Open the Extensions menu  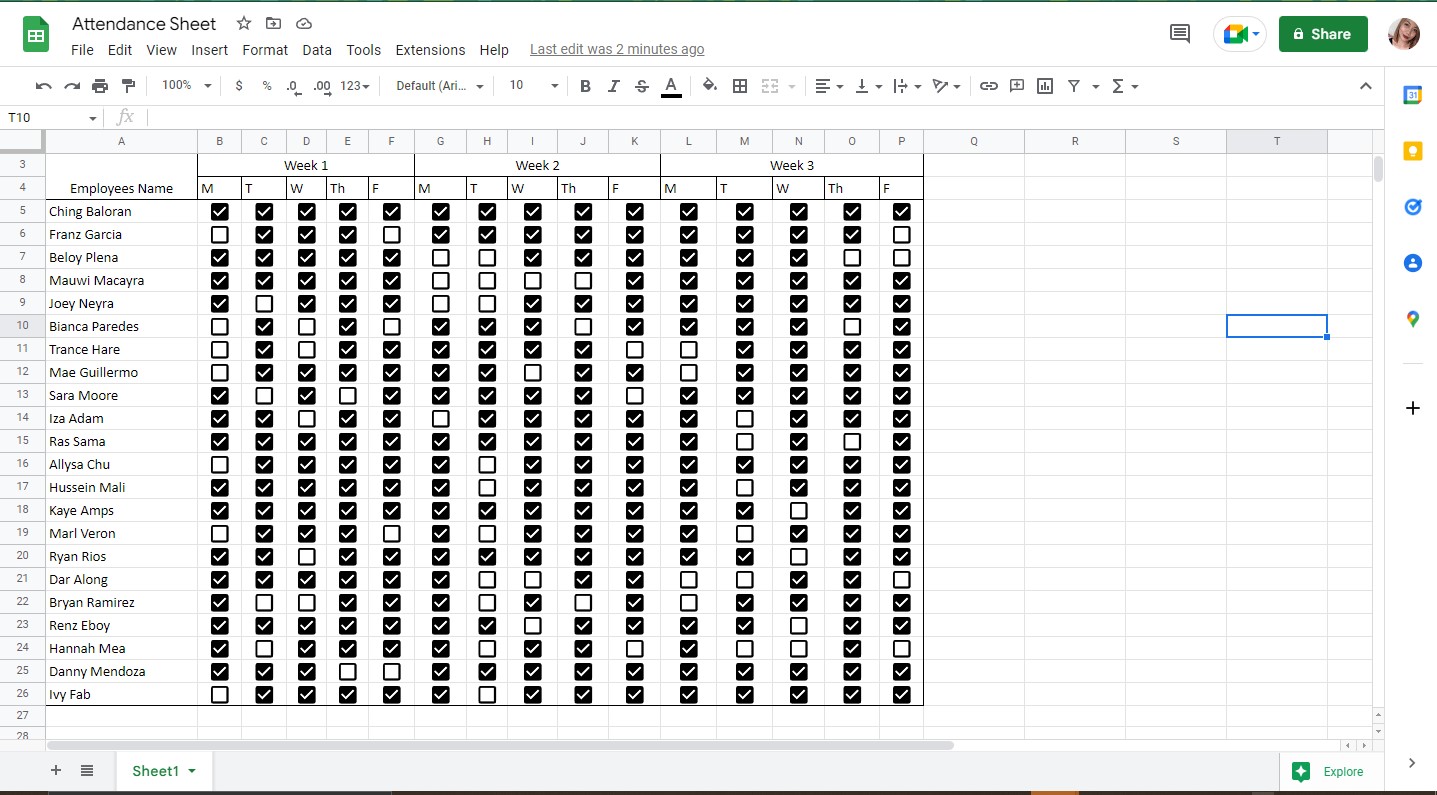(431, 50)
